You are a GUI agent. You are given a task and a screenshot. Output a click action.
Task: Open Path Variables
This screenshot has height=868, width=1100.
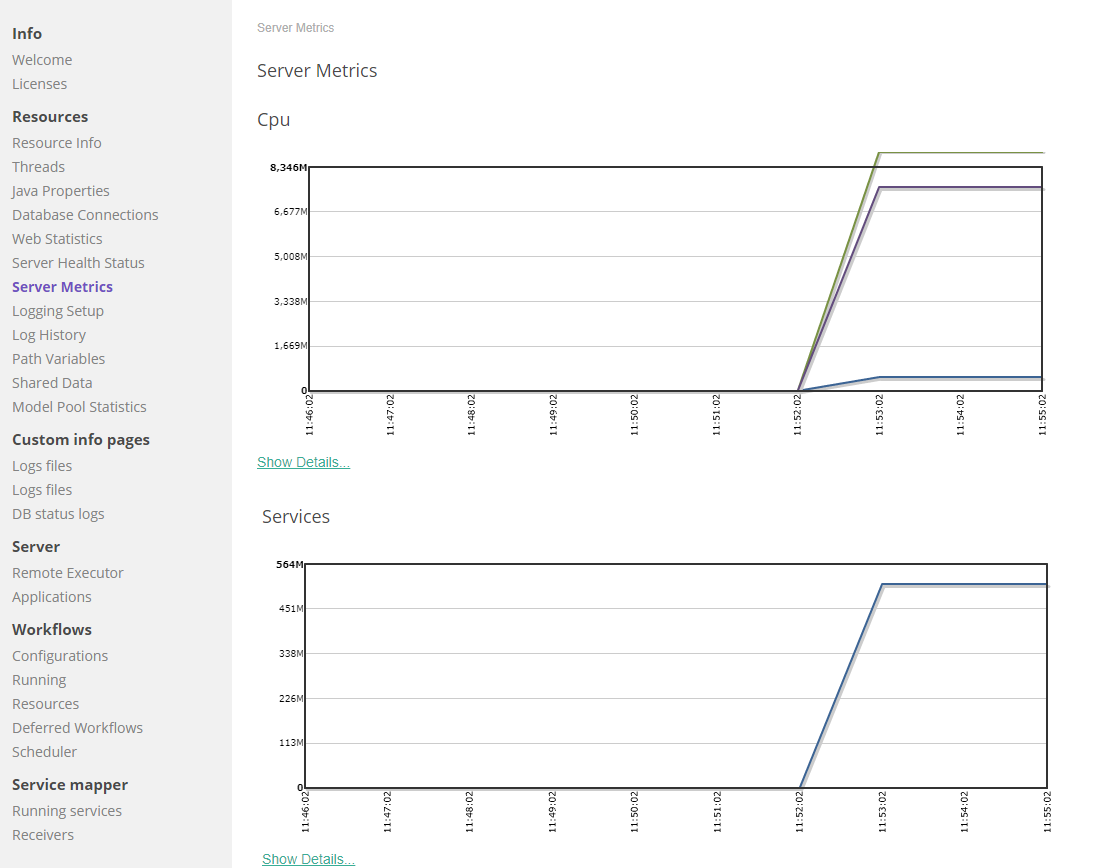[x=58, y=358]
